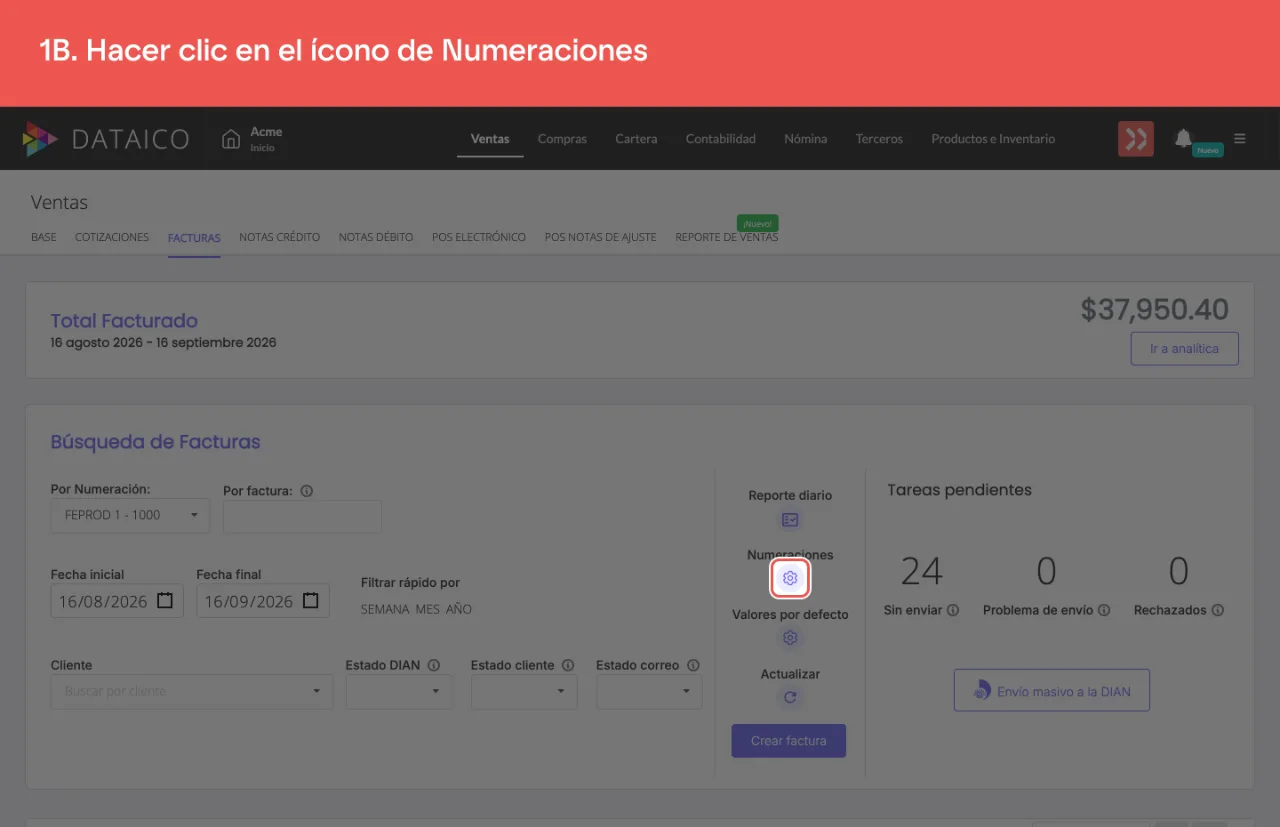Viewport: 1280px width, 827px height.
Task: Open the Fecha inicial calendar picker
Action: (165, 601)
